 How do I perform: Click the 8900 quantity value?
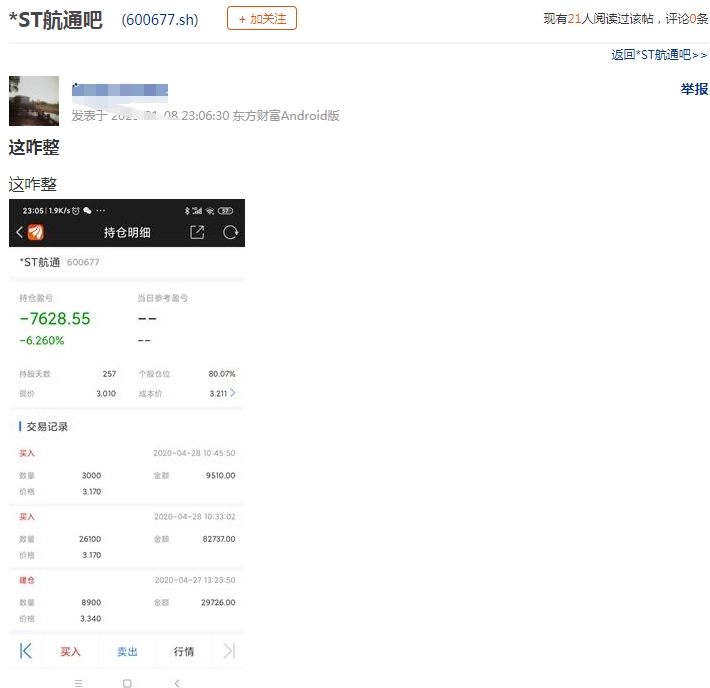coord(91,602)
